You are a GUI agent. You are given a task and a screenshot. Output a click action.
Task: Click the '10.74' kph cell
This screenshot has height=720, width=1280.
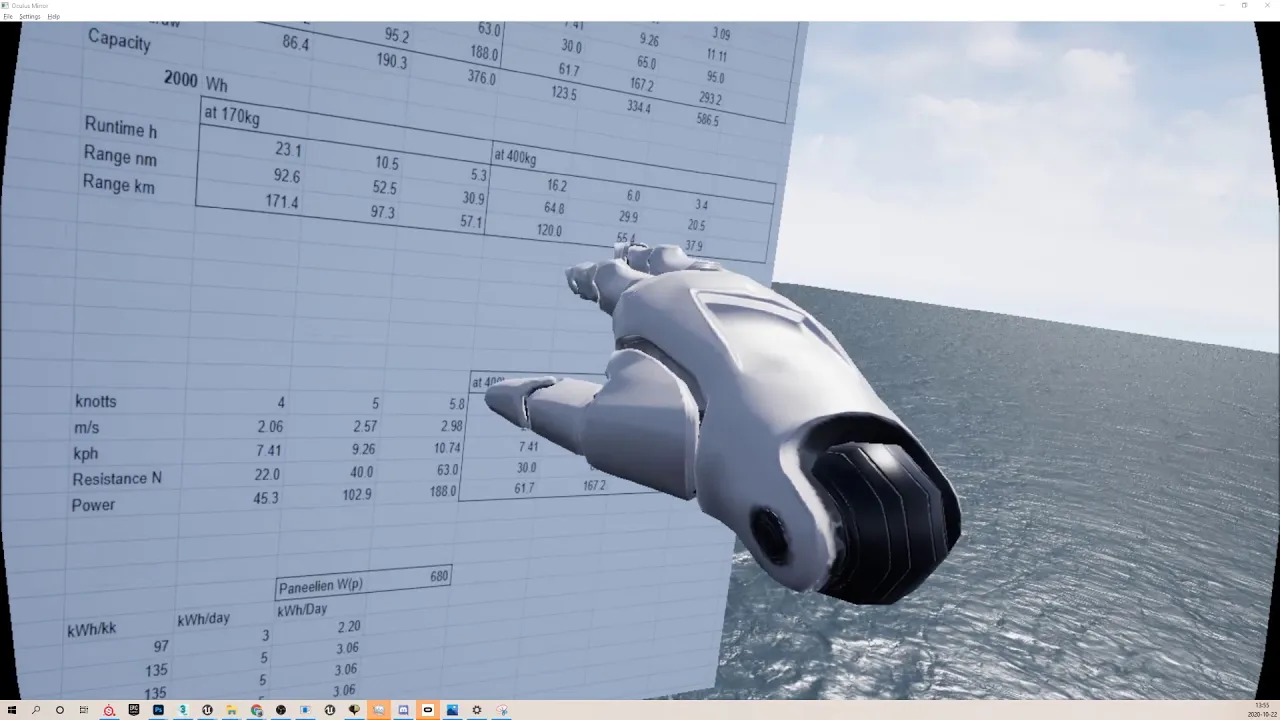coord(447,448)
